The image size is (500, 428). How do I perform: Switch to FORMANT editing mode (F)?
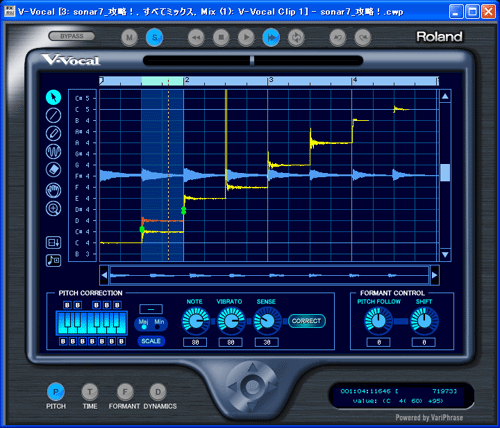coord(125,392)
